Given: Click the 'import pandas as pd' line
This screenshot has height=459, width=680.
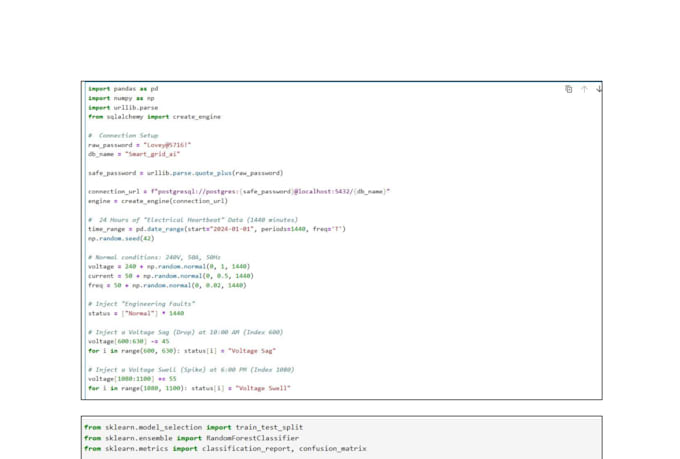Looking at the screenshot, I should tap(123, 89).
